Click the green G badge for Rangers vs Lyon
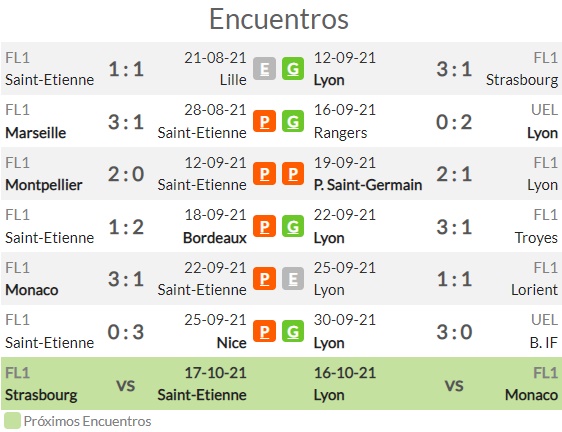 [x=293, y=121]
